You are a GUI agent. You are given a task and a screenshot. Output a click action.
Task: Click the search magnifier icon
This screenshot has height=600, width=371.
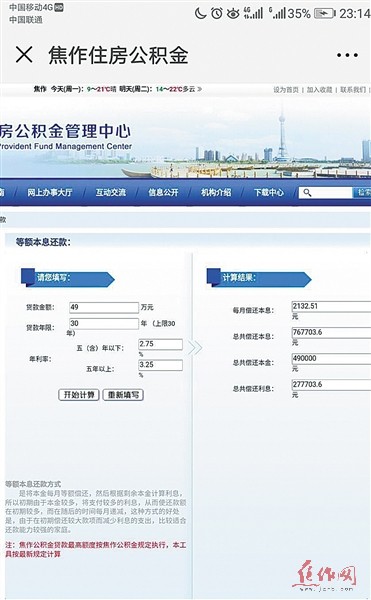(307, 192)
